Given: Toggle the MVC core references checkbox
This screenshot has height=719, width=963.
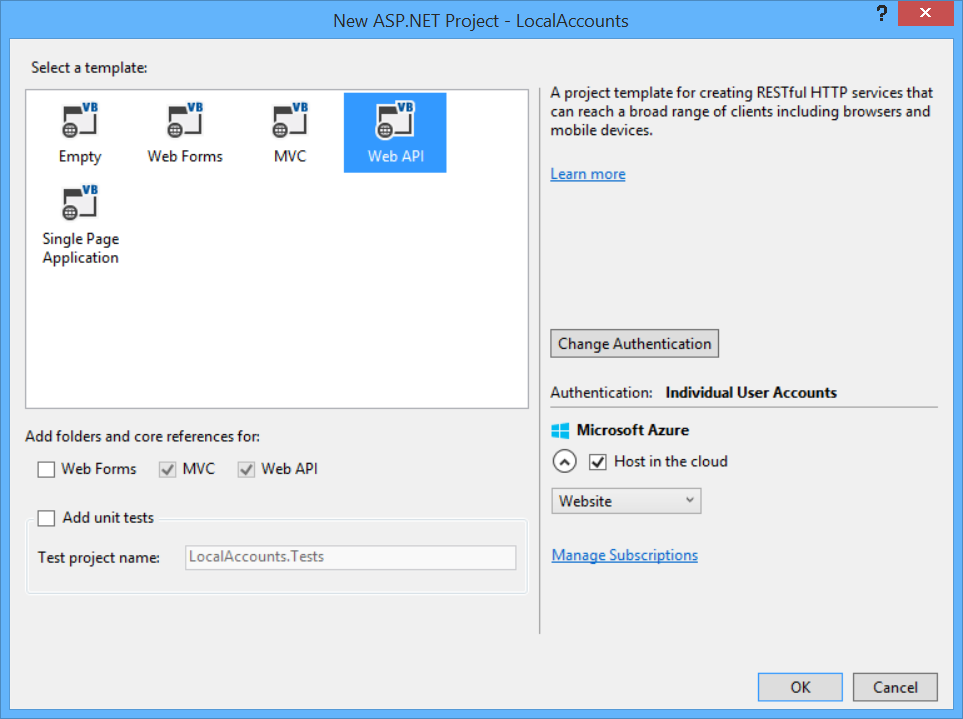Looking at the screenshot, I should (x=167, y=469).
